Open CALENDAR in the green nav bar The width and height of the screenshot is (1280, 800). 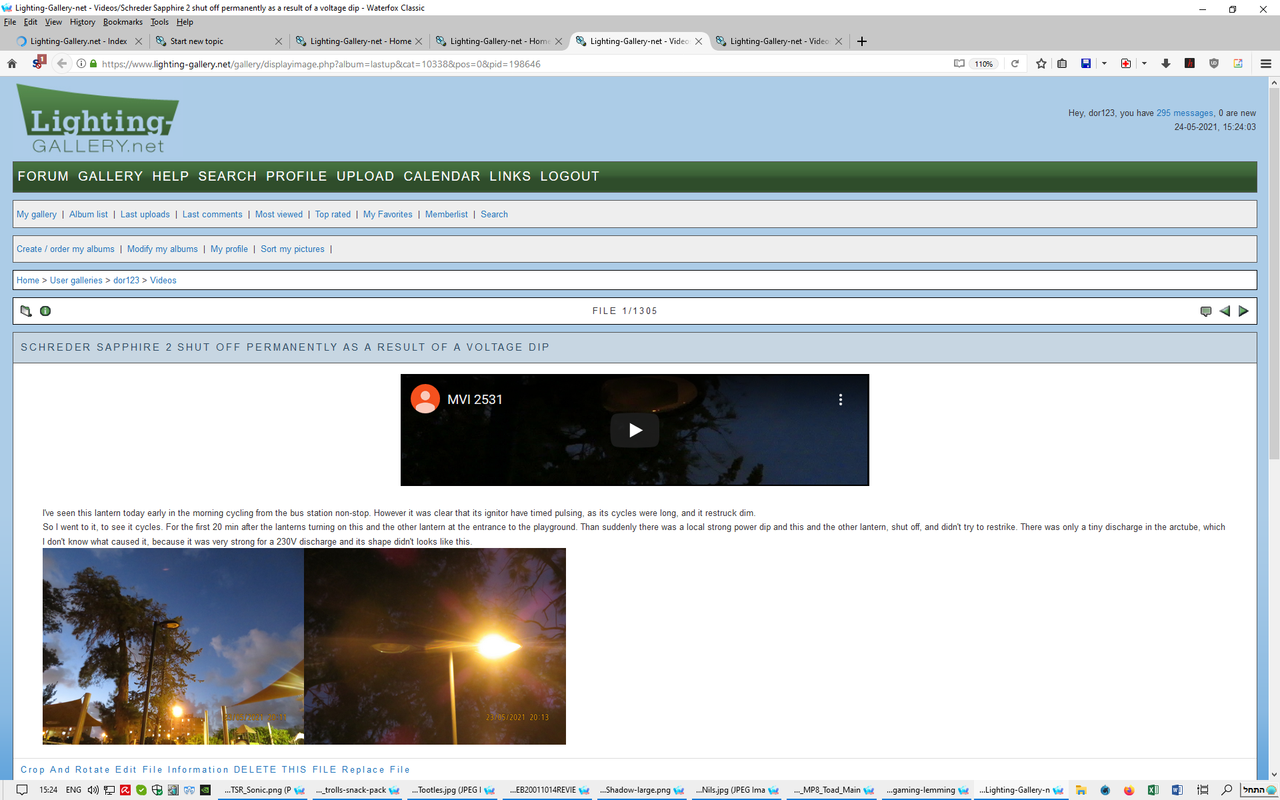(442, 176)
